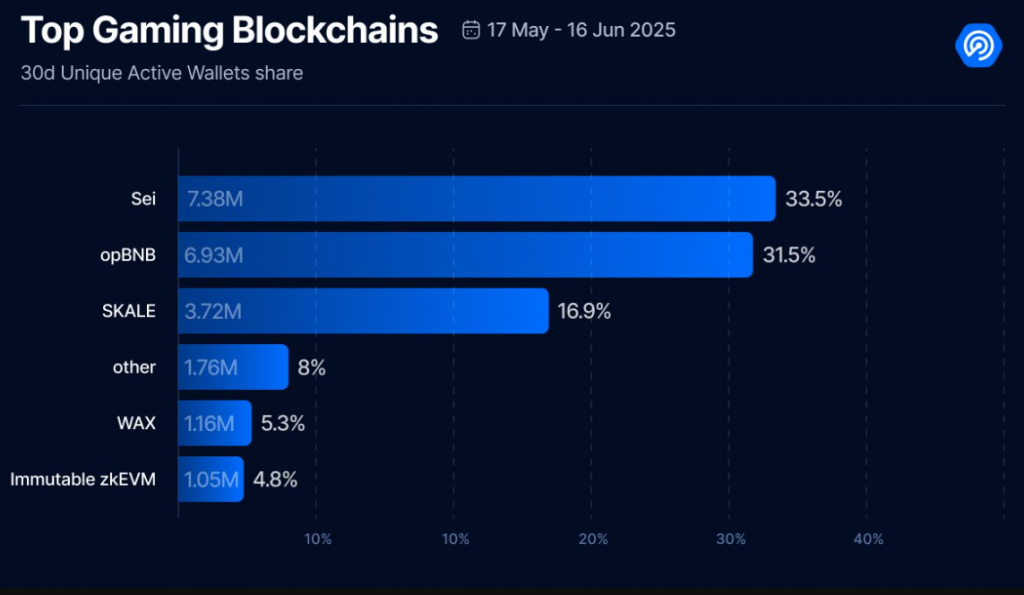Click the 30d Unique Active Wallets share subtitle
Viewport: 1024px width, 595px height.
tap(161, 73)
